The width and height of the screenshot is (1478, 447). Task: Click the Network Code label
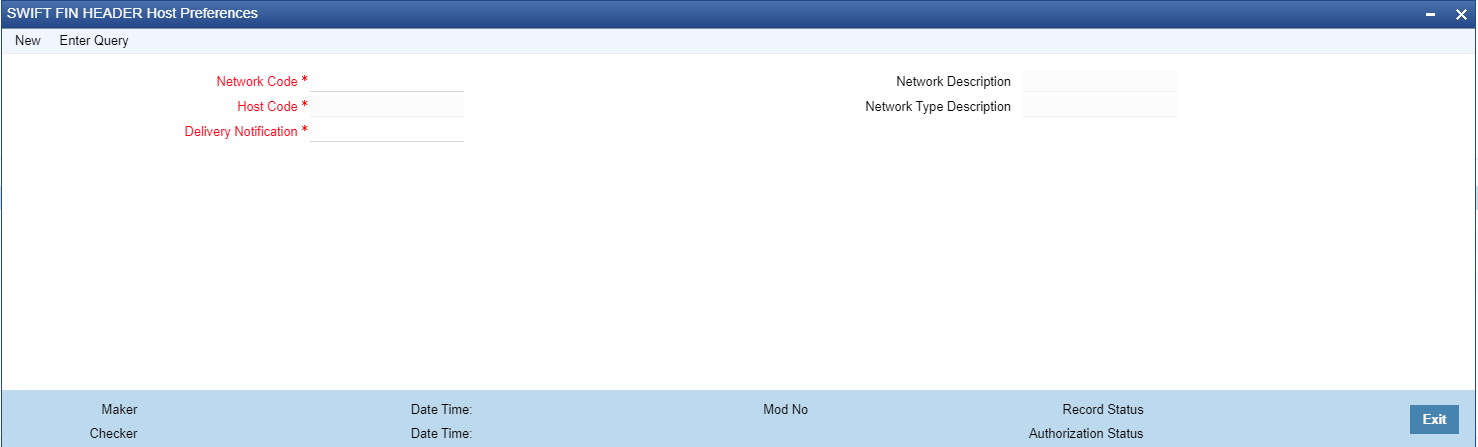(257, 81)
